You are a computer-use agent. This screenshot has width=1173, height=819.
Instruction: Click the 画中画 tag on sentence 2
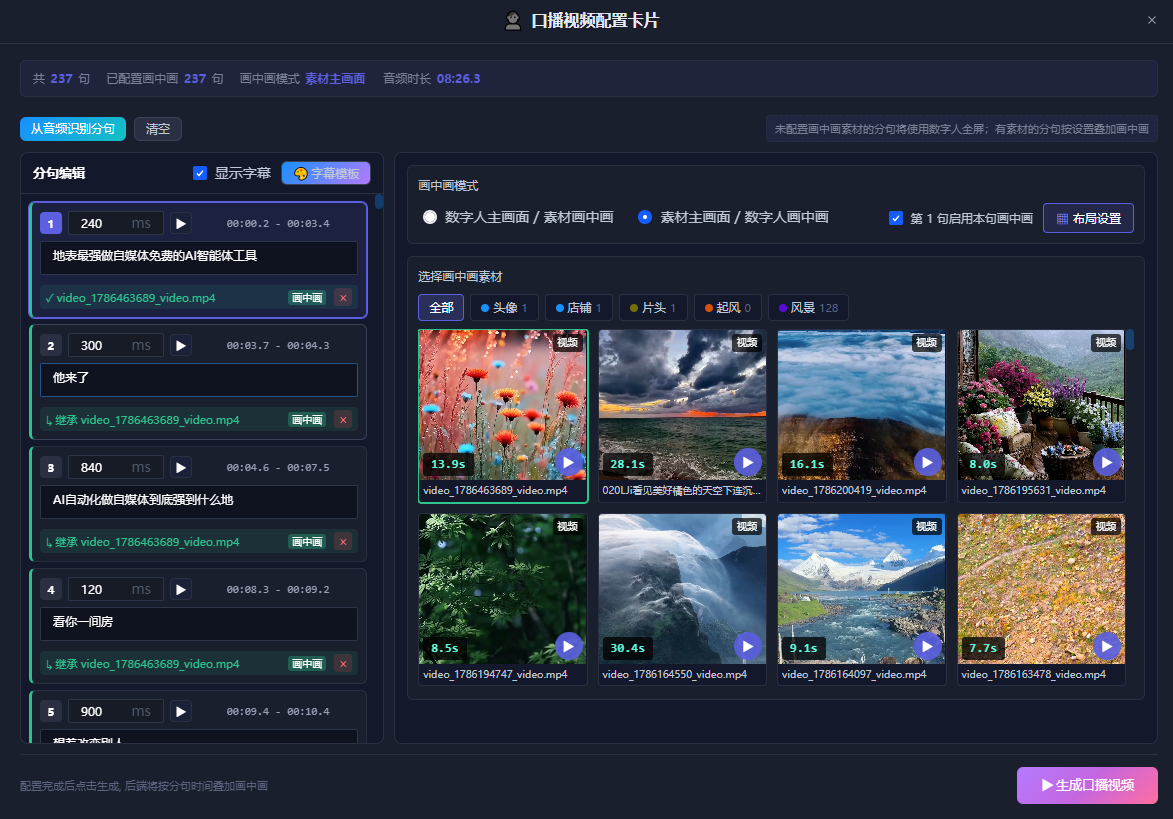tap(307, 420)
